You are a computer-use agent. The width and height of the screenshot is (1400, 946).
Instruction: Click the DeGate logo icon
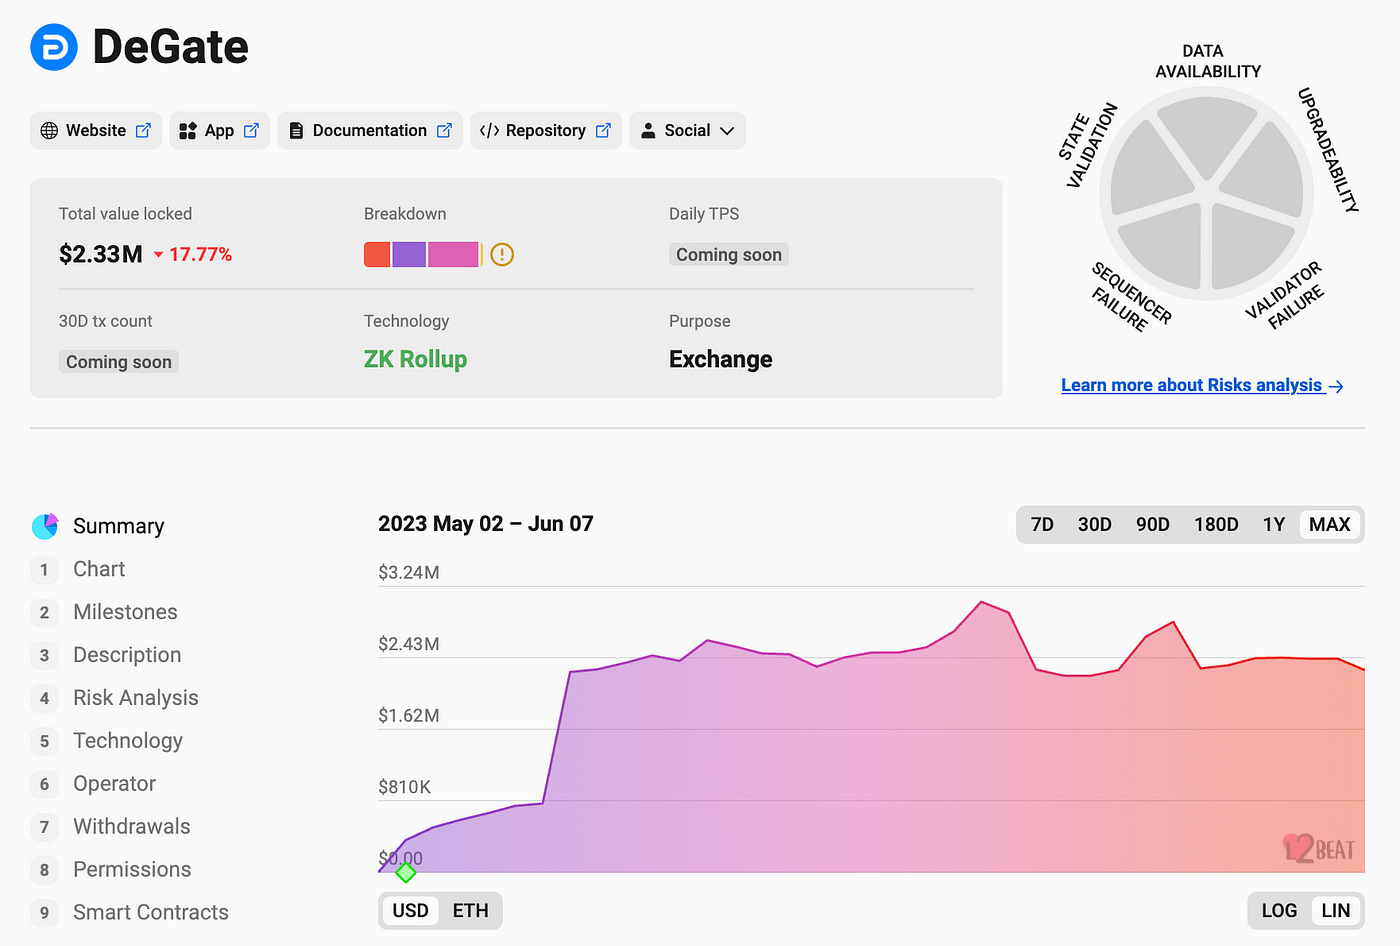54,47
